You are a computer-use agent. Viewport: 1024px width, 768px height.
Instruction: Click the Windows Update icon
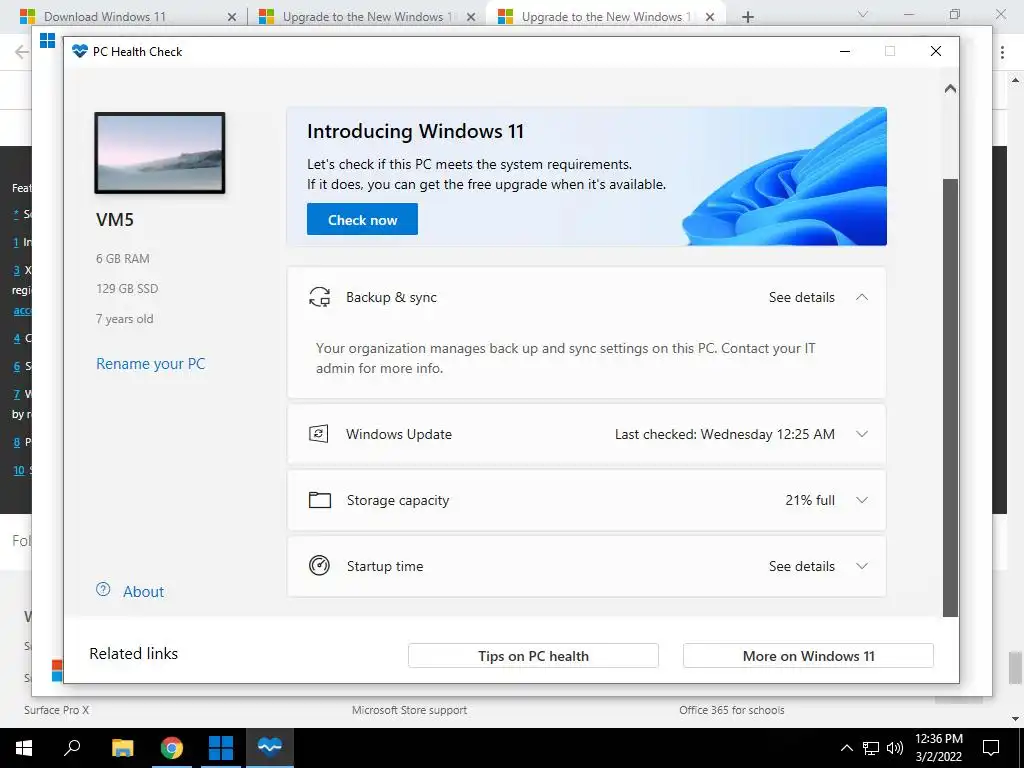319,434
